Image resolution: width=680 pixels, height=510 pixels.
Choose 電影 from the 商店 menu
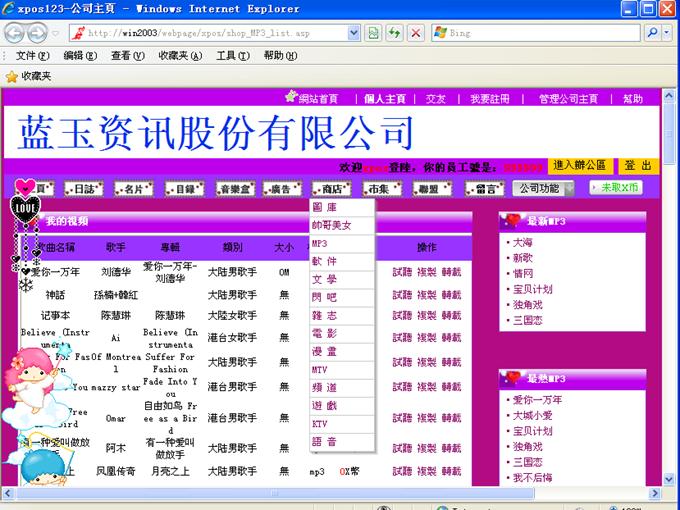click(324, 332)
